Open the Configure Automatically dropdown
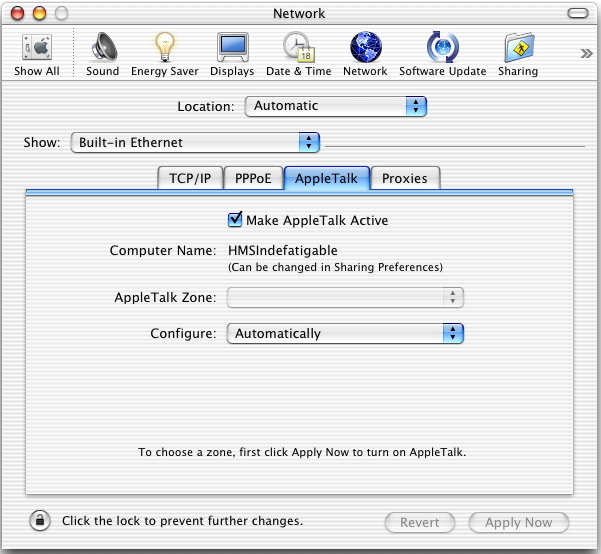The width and height of the screenshot is (601, 554). click(x=345, y=334)
